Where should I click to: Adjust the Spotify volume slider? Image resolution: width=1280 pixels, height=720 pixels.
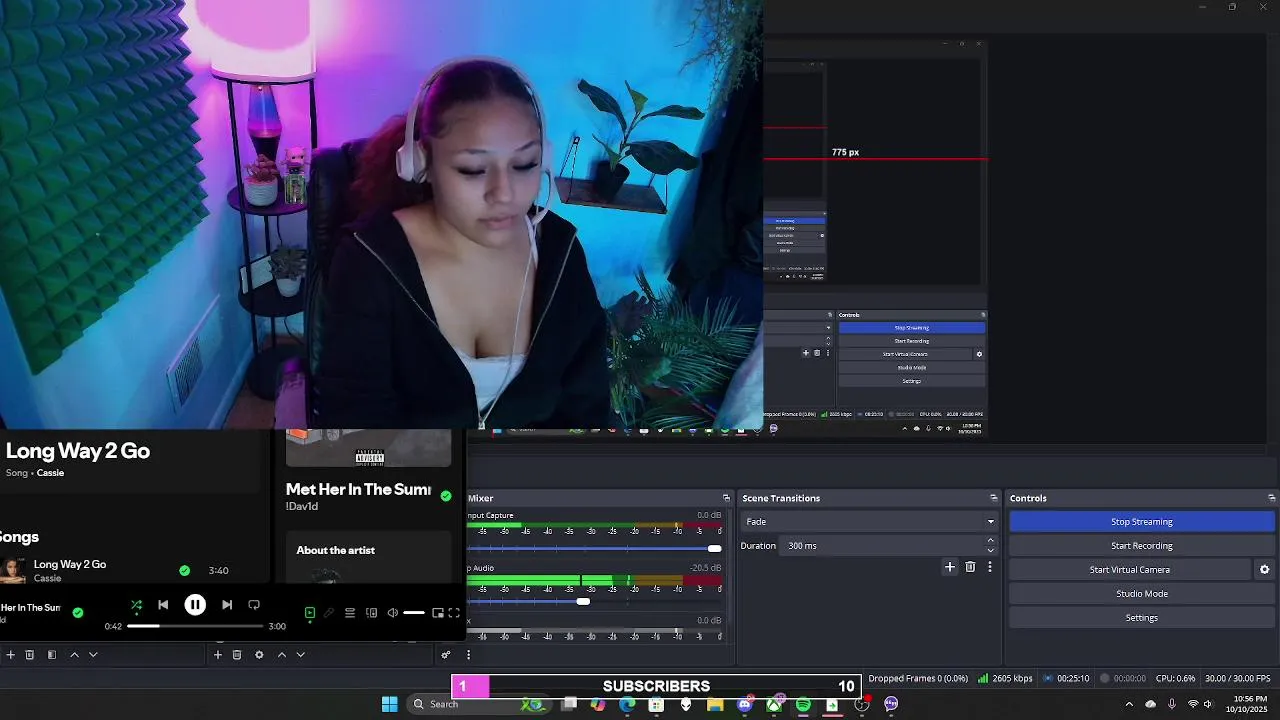coord(414,613)
